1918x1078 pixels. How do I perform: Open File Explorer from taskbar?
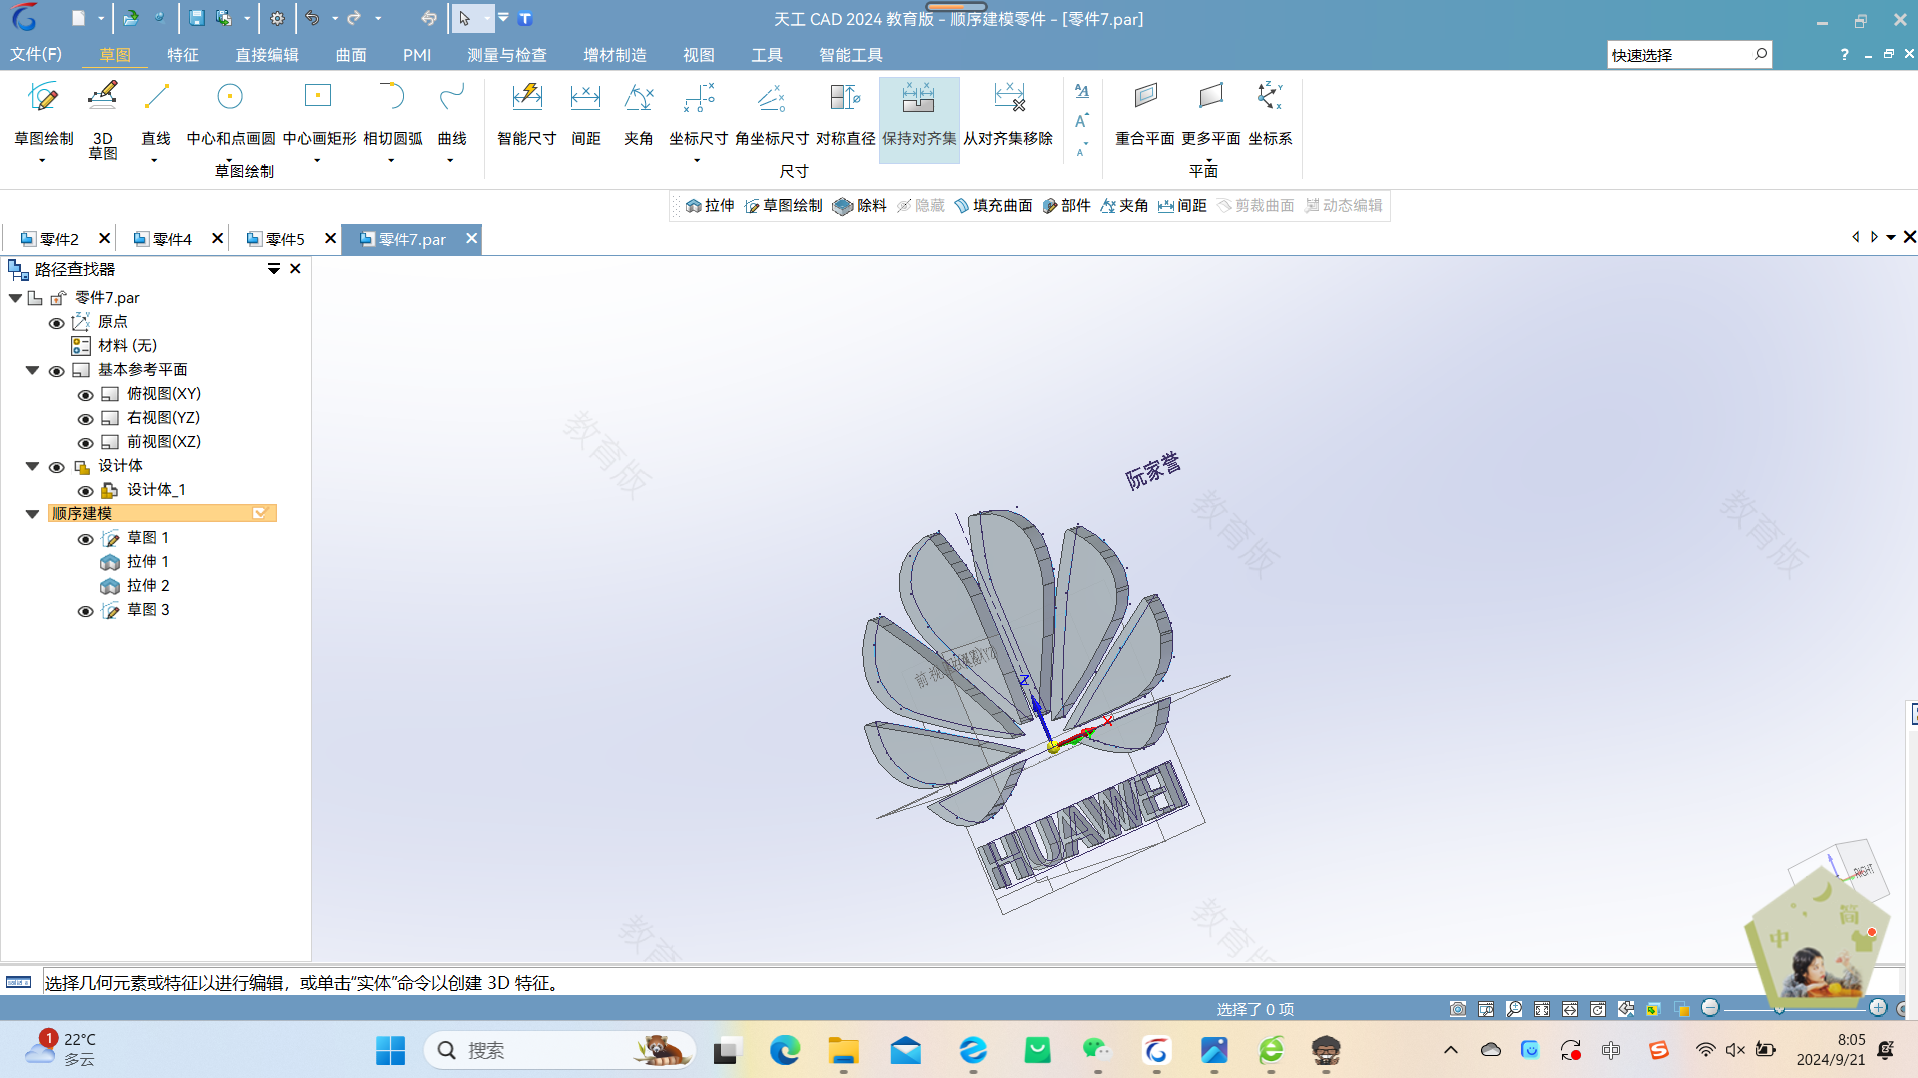[x=843, y=1050]
